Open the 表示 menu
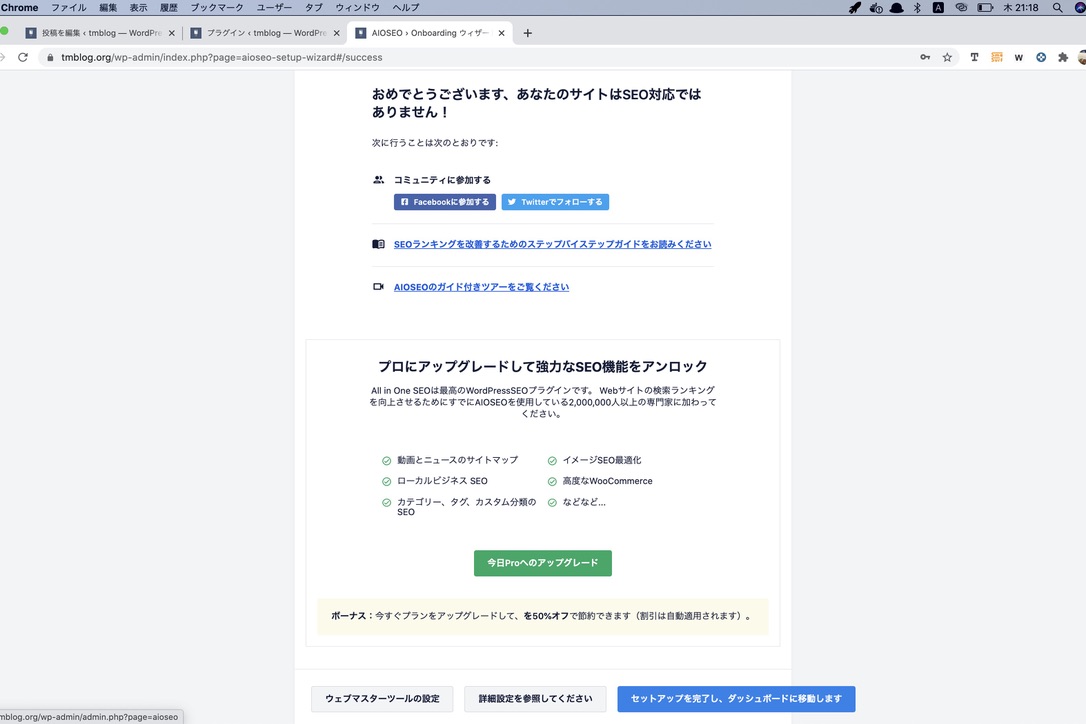The image size is (1086, 724). coord(139,8)
